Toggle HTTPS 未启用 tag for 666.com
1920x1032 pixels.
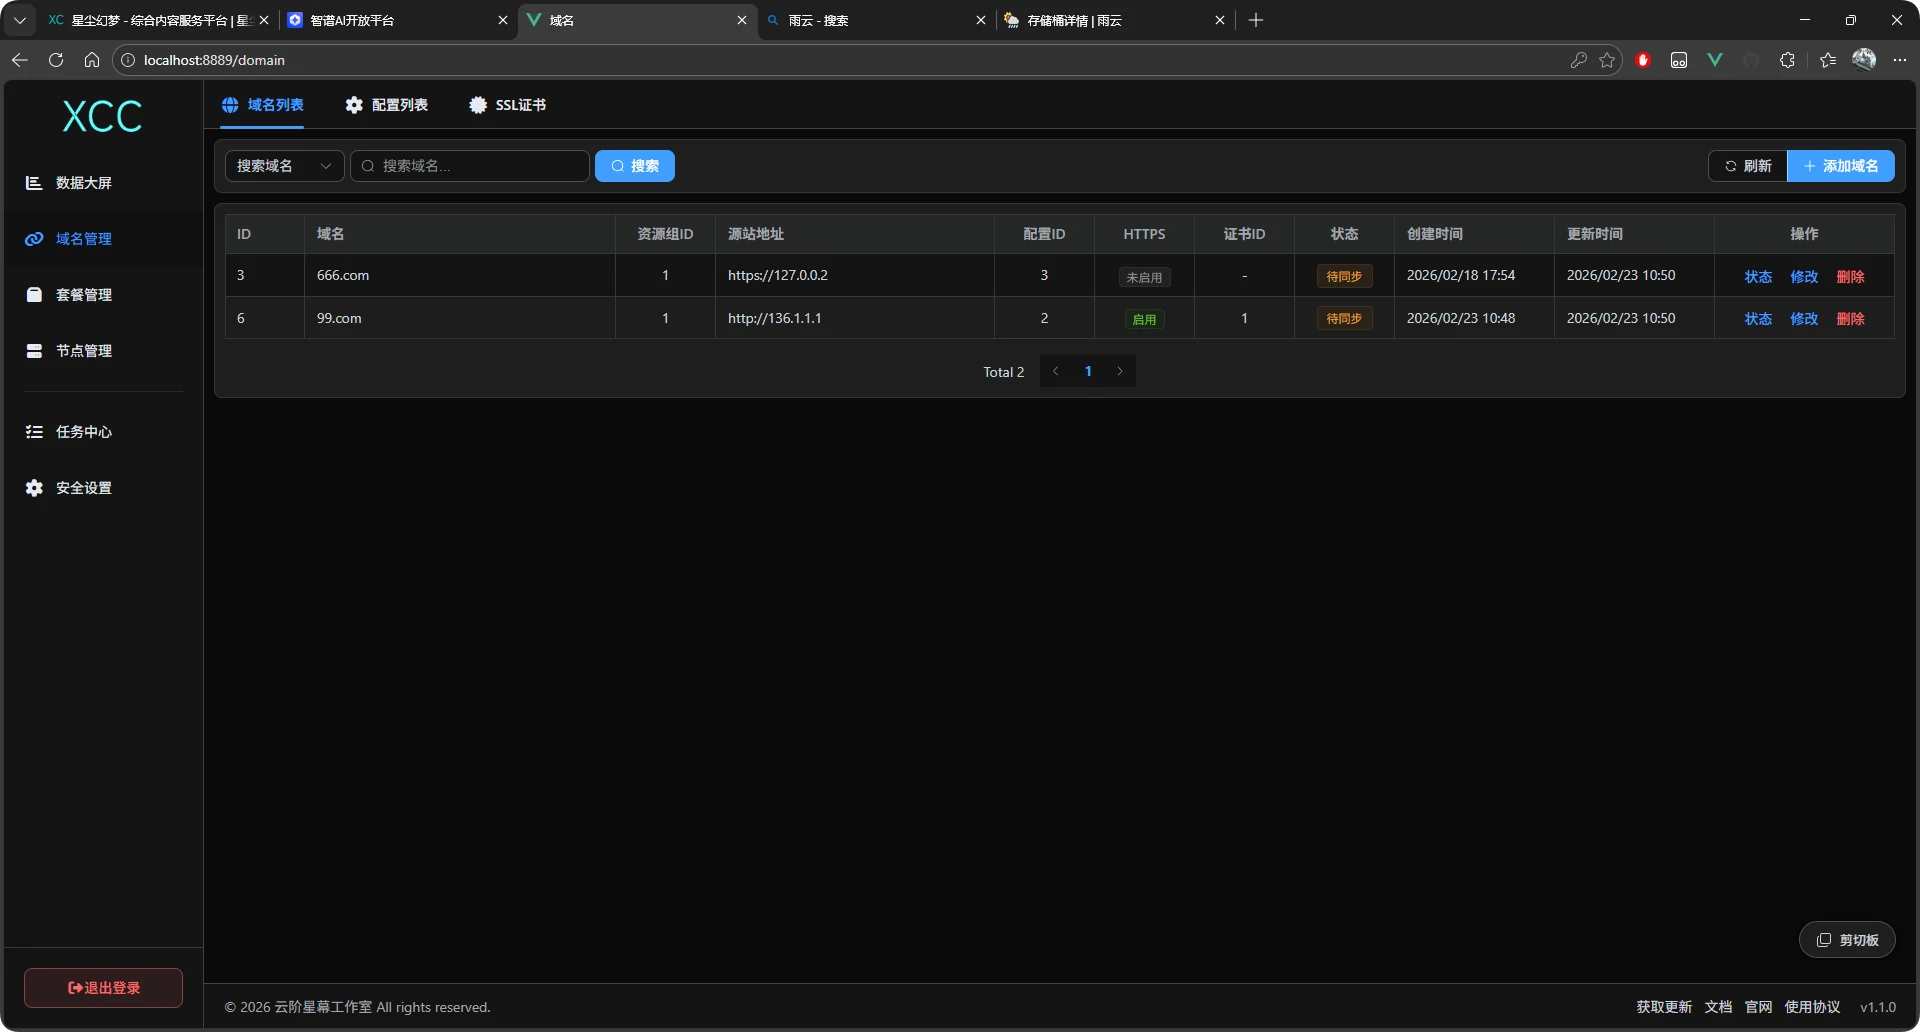tap(1144, 277)
